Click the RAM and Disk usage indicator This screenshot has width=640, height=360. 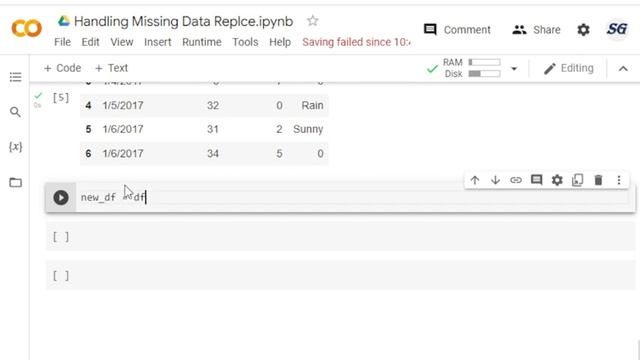point(471,68)
